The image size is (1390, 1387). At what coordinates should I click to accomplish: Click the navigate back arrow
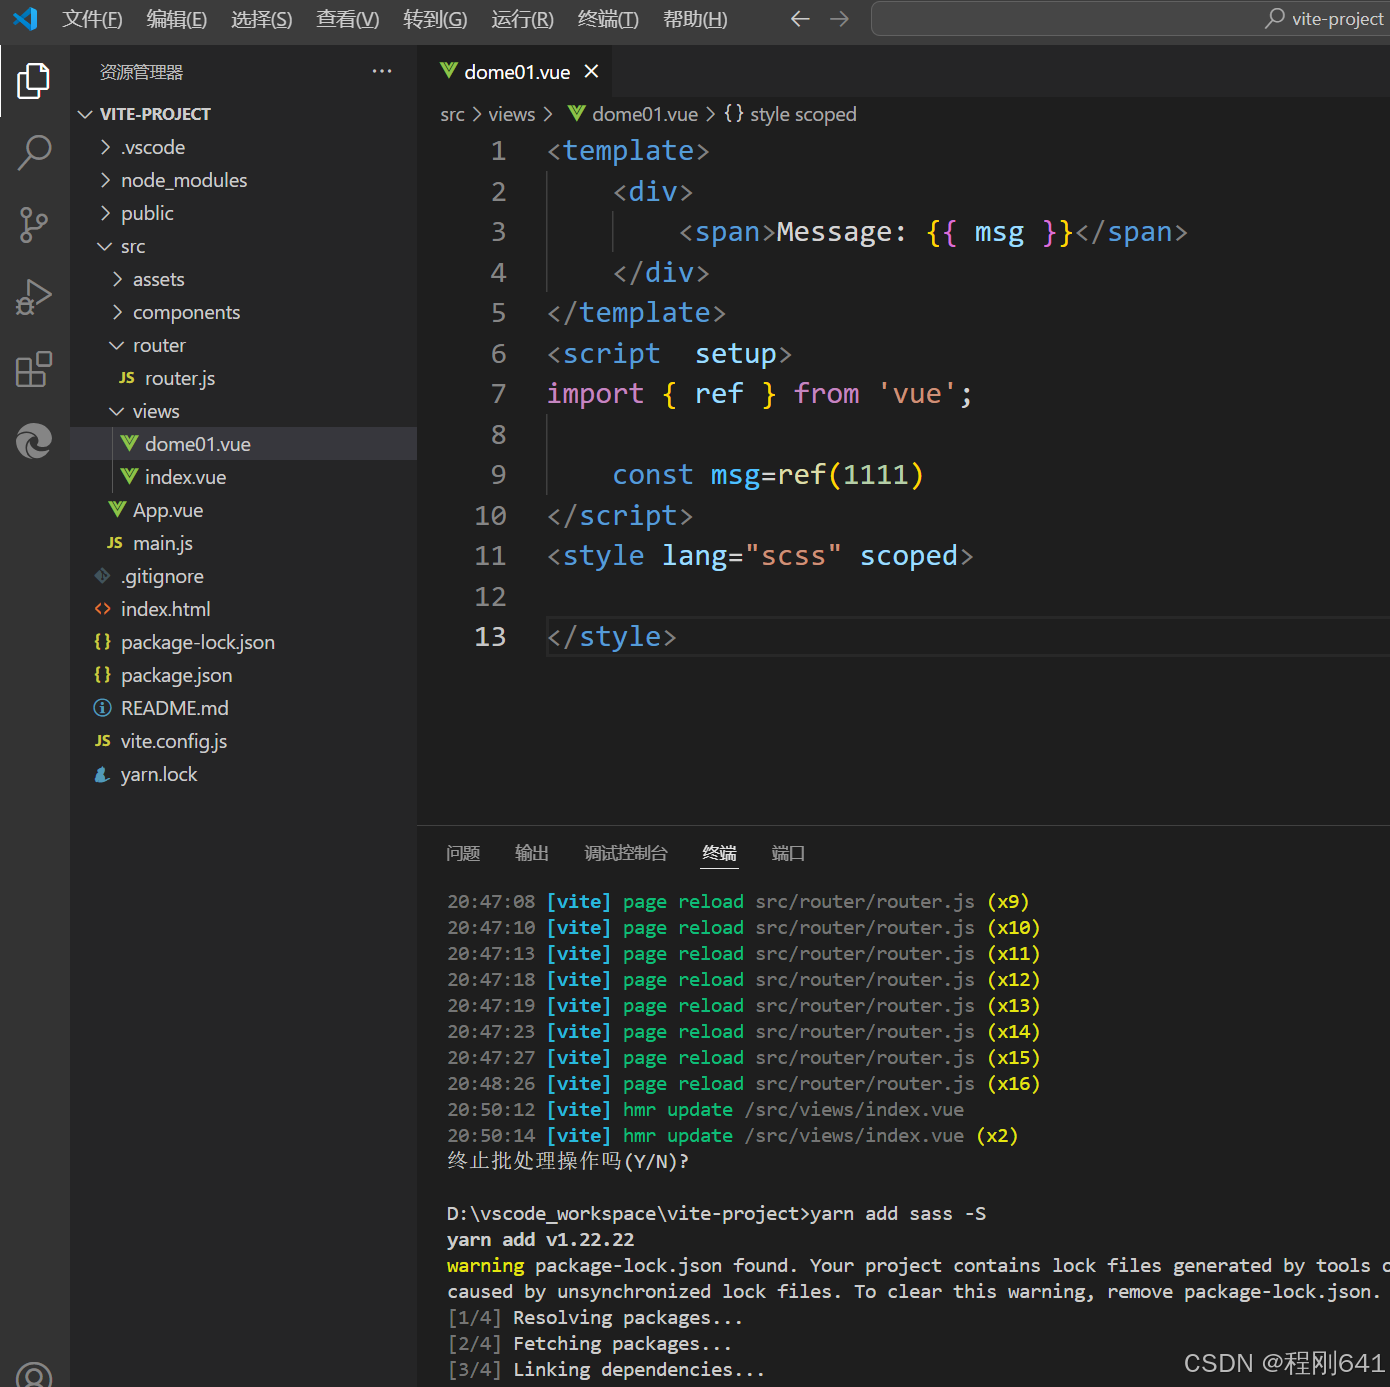pos(799,19)
